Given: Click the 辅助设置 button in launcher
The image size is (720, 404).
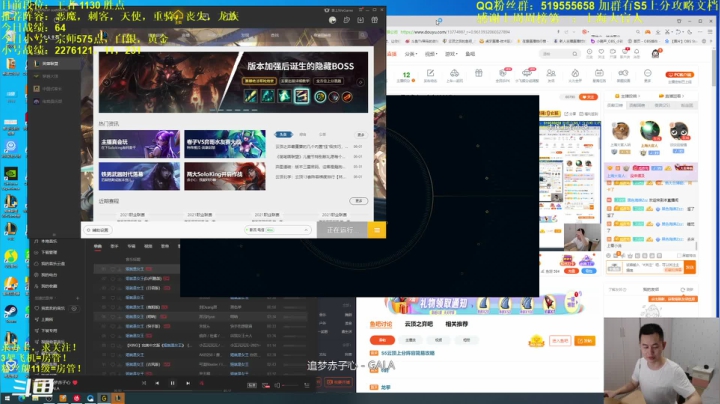Looking at the screenshot, I should coord(98,230).
